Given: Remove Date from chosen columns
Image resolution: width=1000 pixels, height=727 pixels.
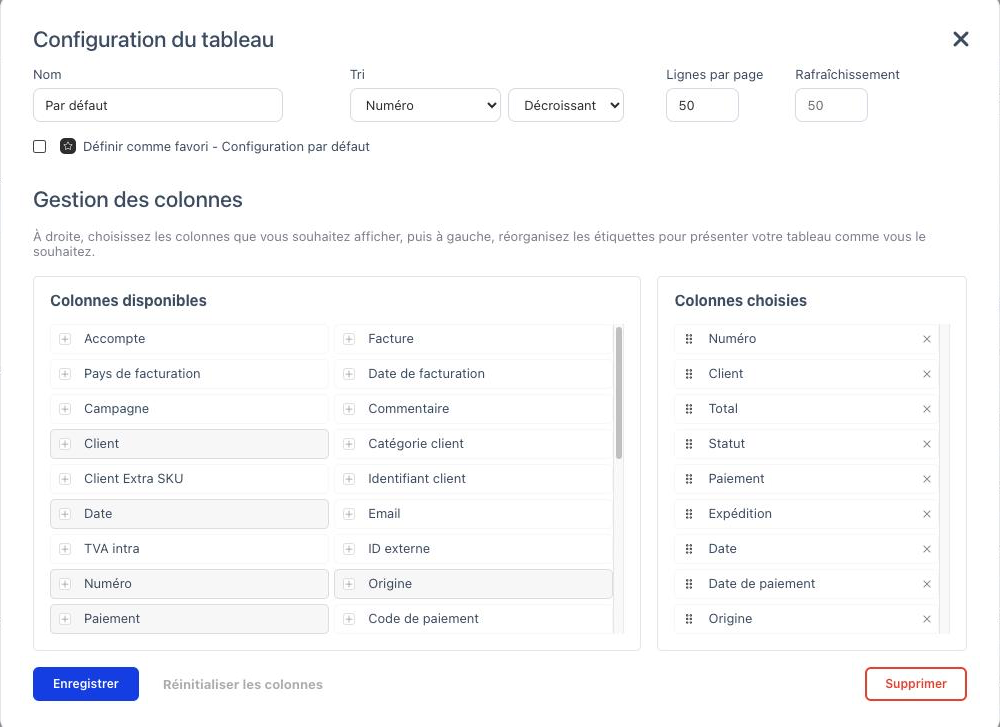Looking at the screenshot, I should [927, 549].
